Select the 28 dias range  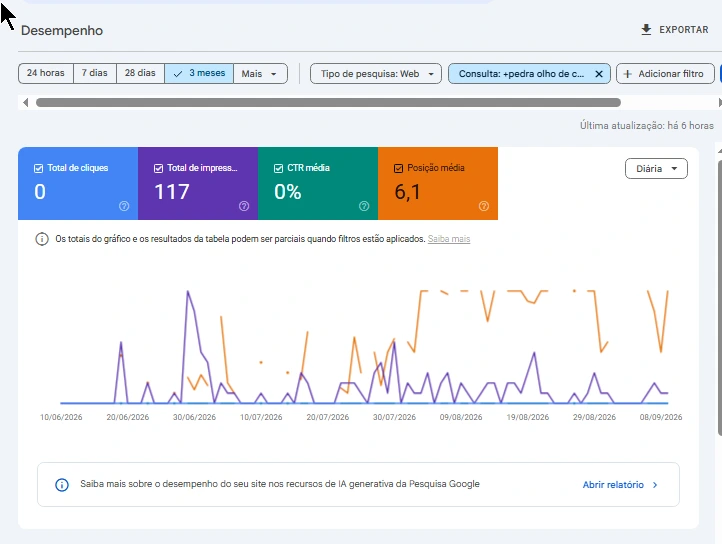(140, 73)
